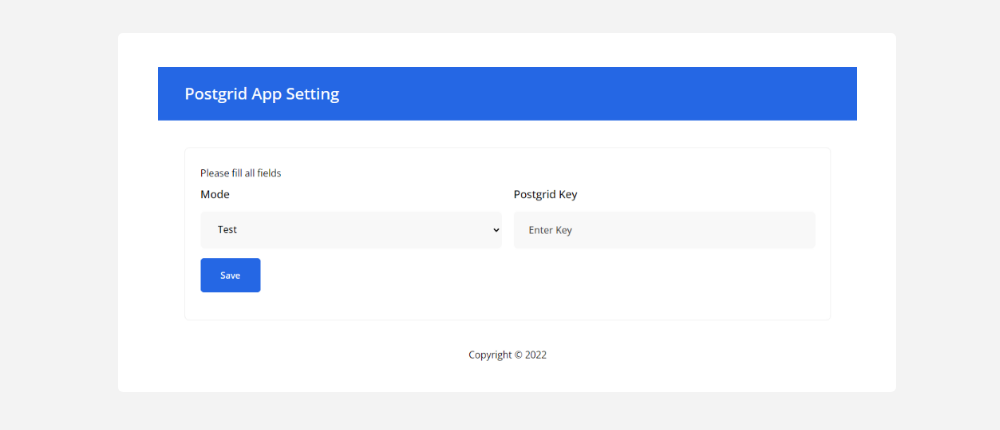
Task: Click the 'Enter Key' placeholder text
Action: coord(550,230)
